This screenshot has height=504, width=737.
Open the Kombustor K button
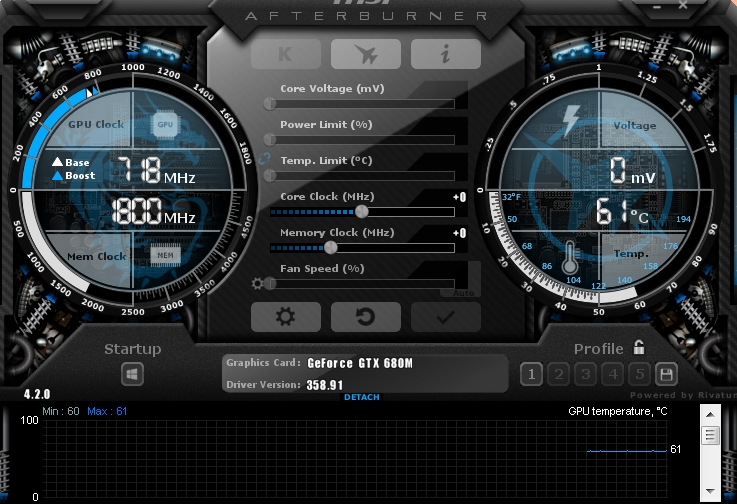(x=286, y=54)
